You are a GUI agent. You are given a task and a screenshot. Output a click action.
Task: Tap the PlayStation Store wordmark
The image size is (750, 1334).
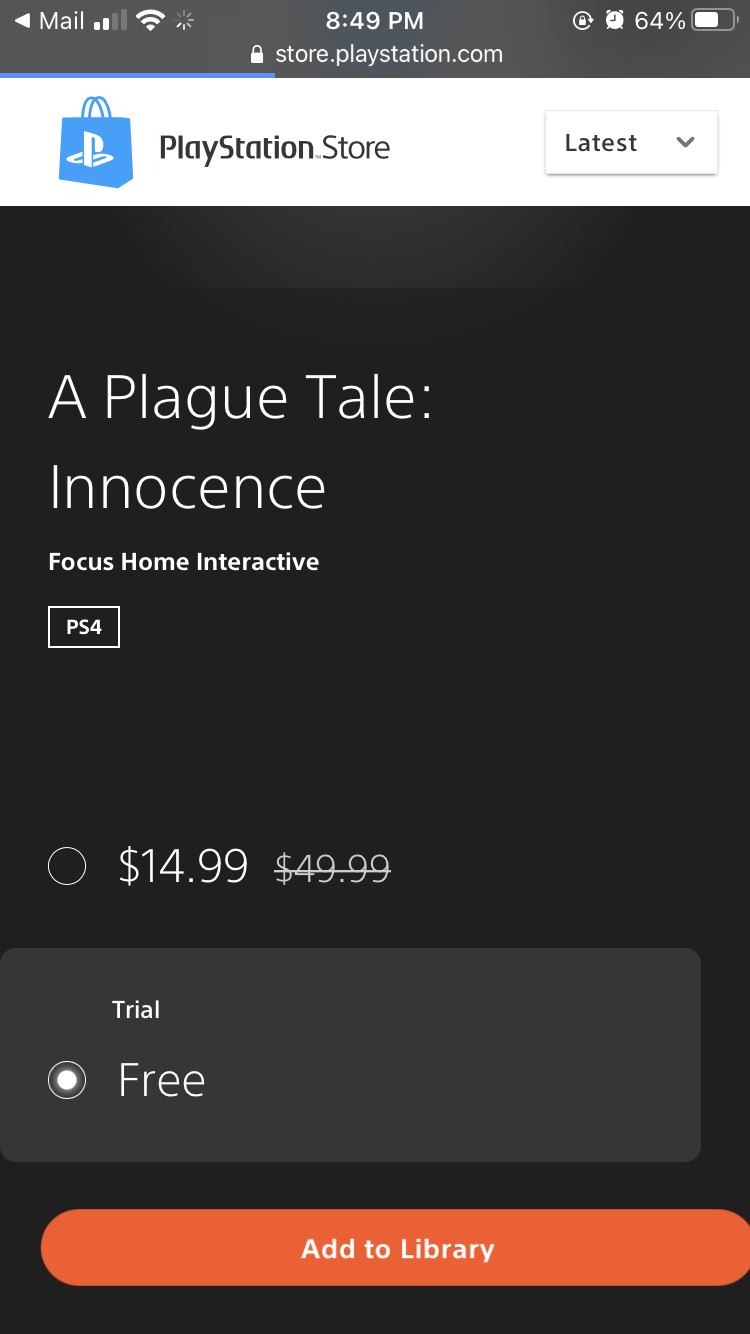point(275,149)
